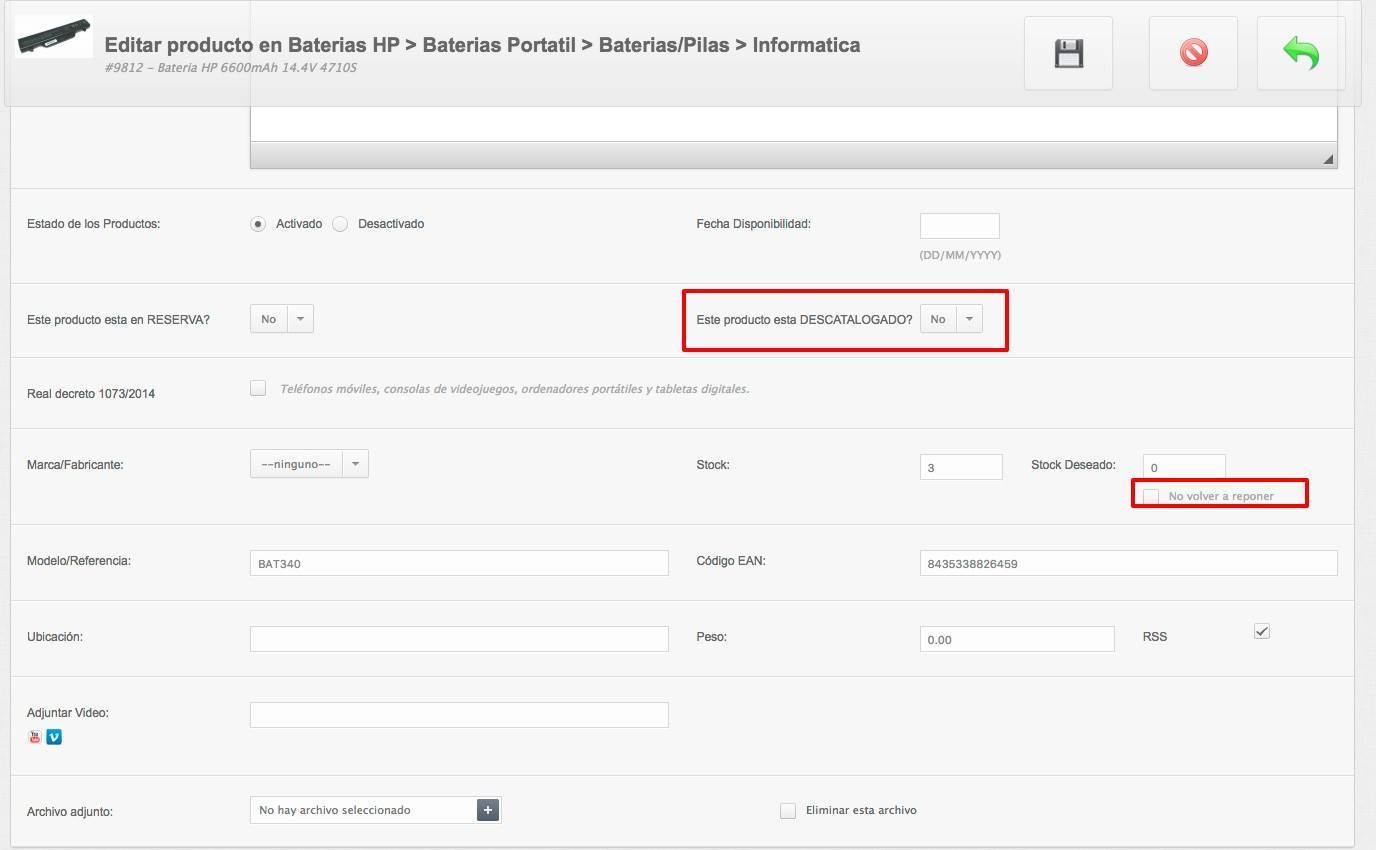Click the (DD/MM/YYYY) format hint
Screen dimensions: 1376x850
click(960, 255)
